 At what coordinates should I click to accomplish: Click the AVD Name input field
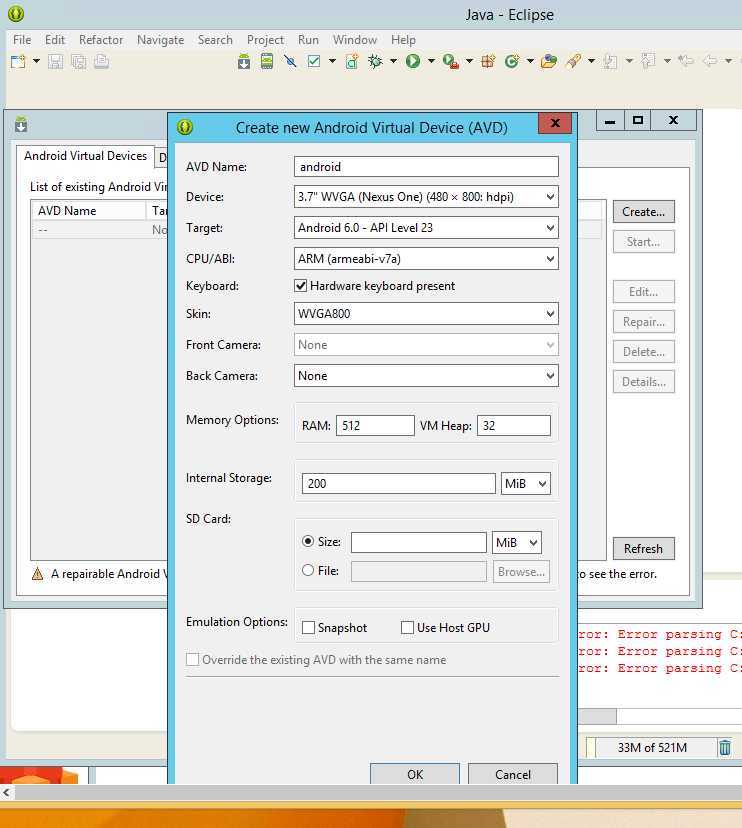pyautogui.click(x=426, y=167)
